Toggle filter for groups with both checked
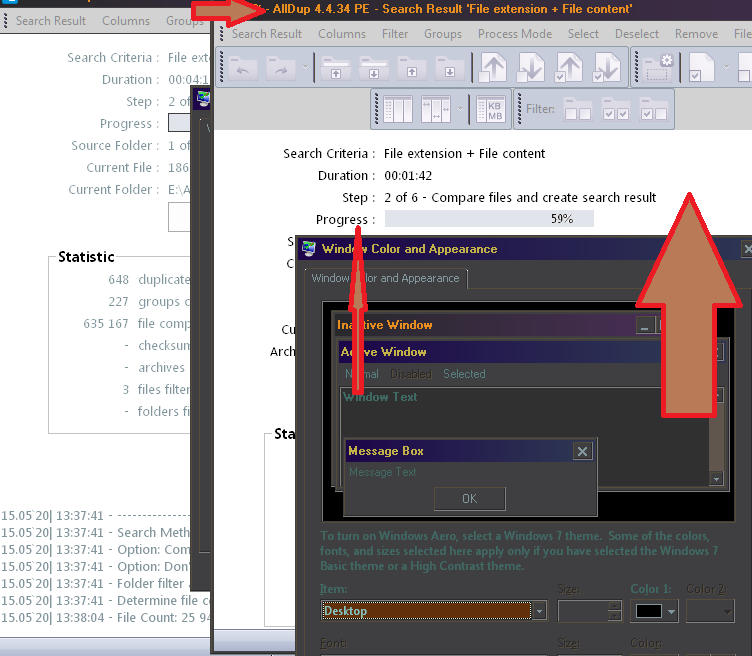The image size is (752, 656). 615,109
